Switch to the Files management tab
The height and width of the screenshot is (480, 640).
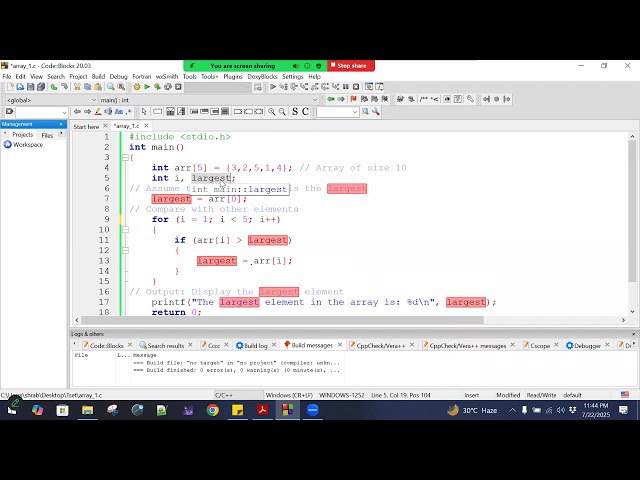pyautogui.click(x=47, y=135)
